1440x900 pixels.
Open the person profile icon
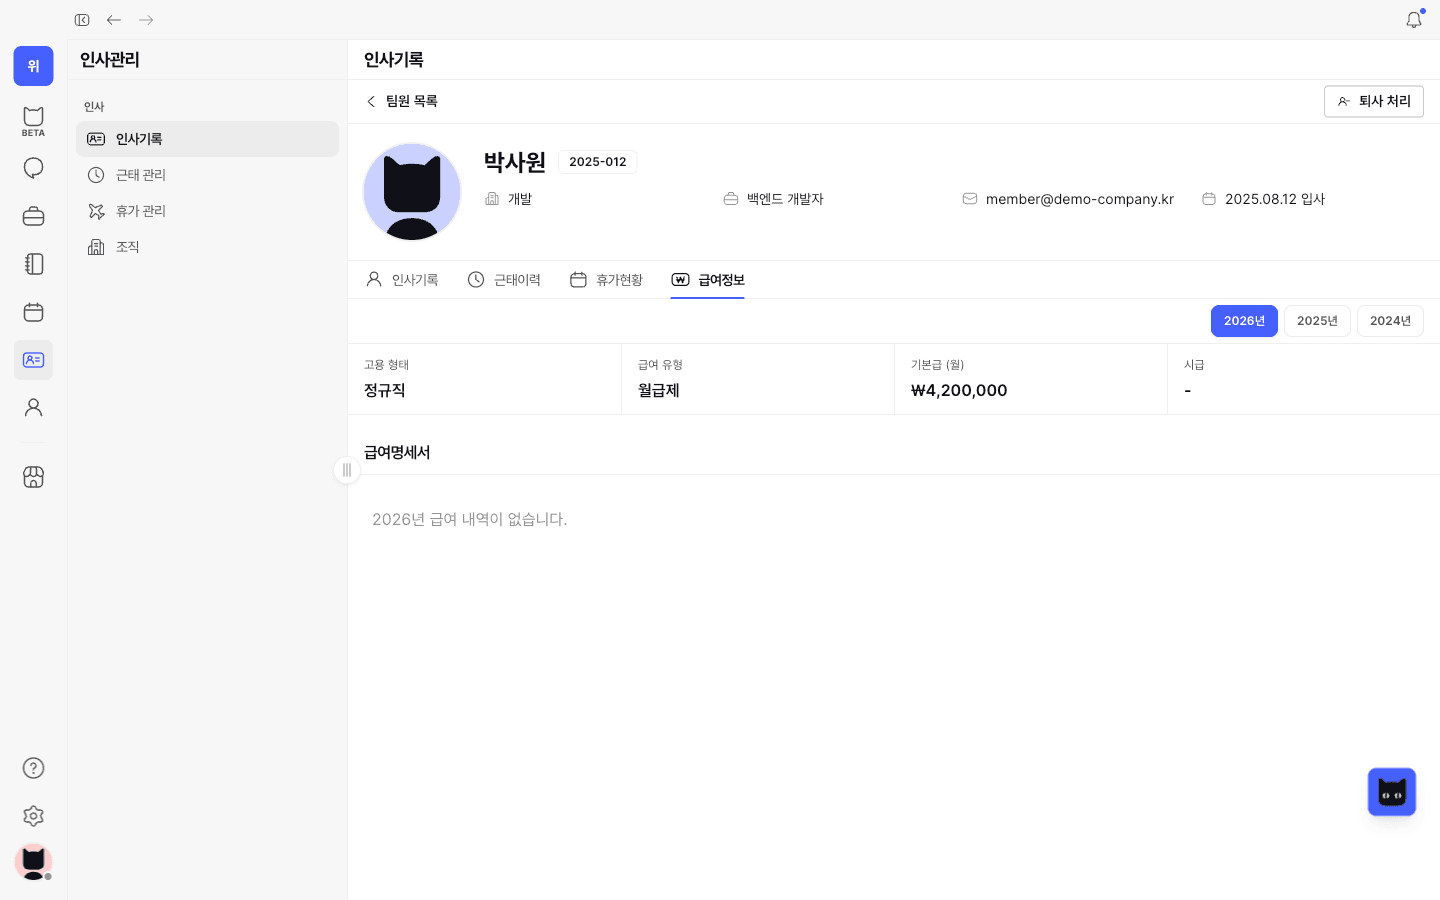pyautogui.click(x=33, y=407)
